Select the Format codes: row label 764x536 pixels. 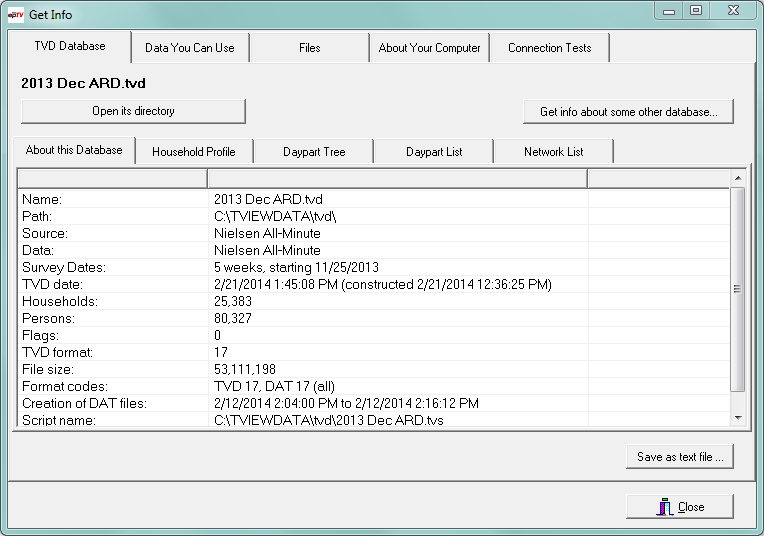point(65,386)
